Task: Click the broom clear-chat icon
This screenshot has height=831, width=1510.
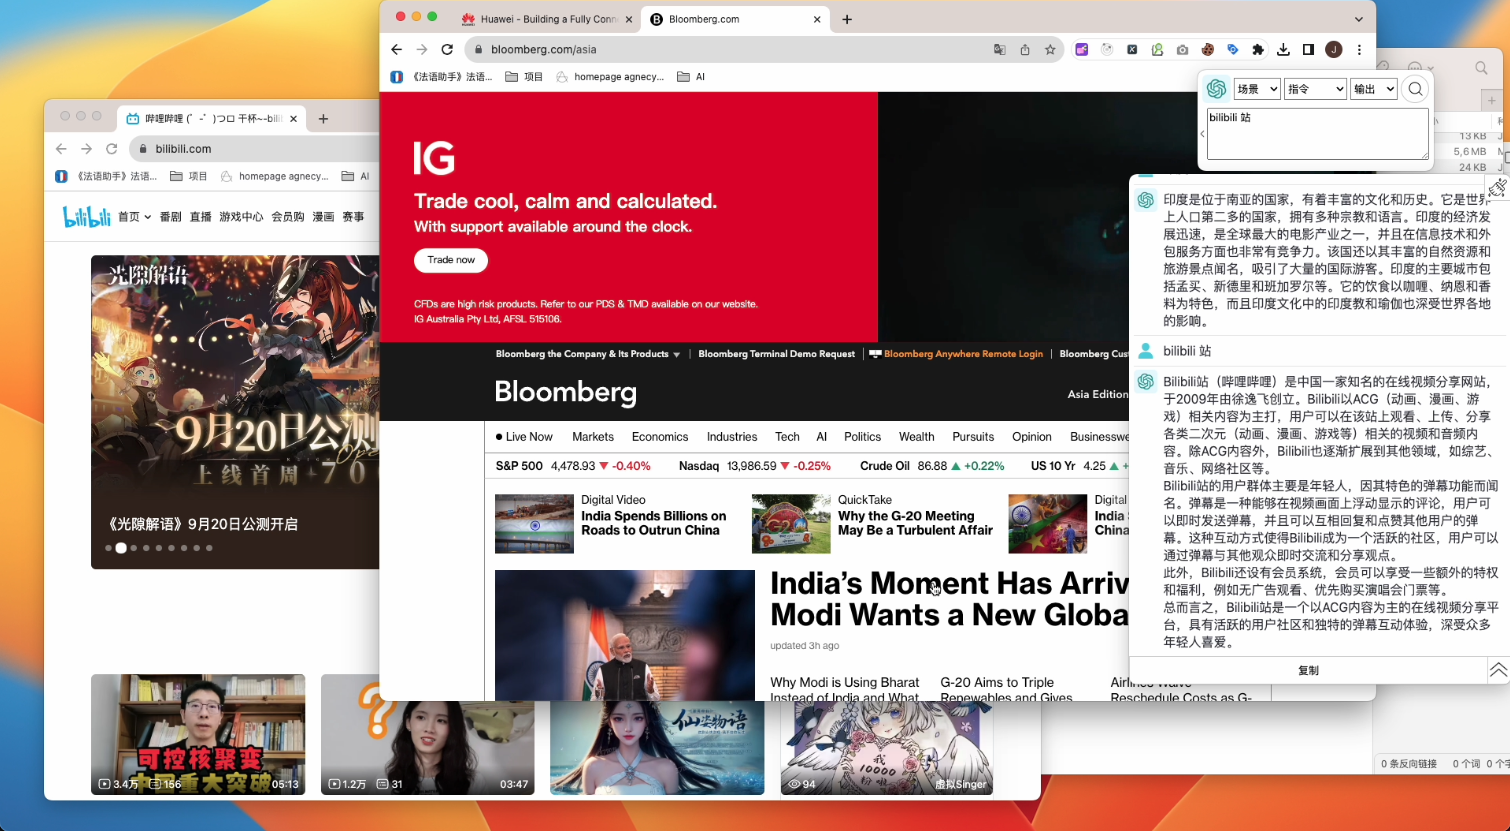Action: click(x=1497, y=187)
